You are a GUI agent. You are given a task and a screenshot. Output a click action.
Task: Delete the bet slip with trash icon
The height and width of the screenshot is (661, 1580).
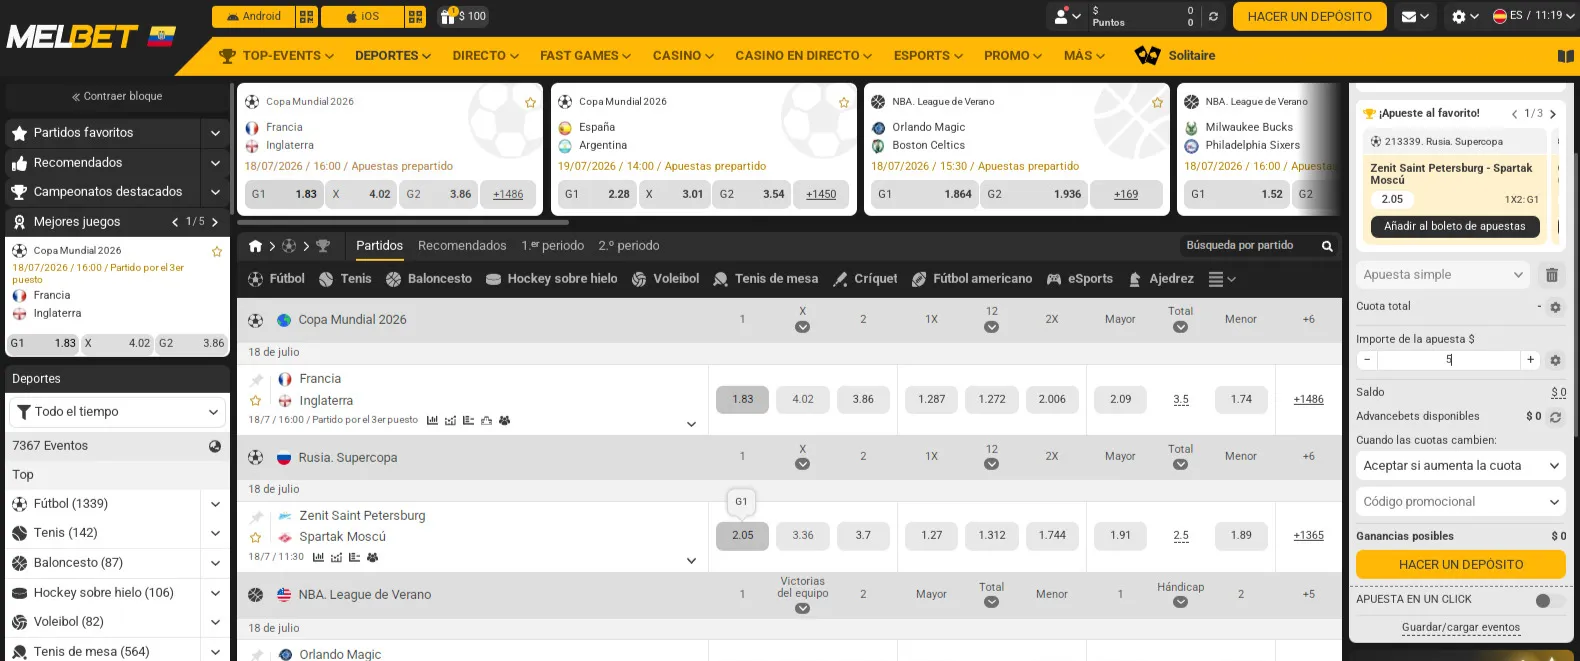1551,275
